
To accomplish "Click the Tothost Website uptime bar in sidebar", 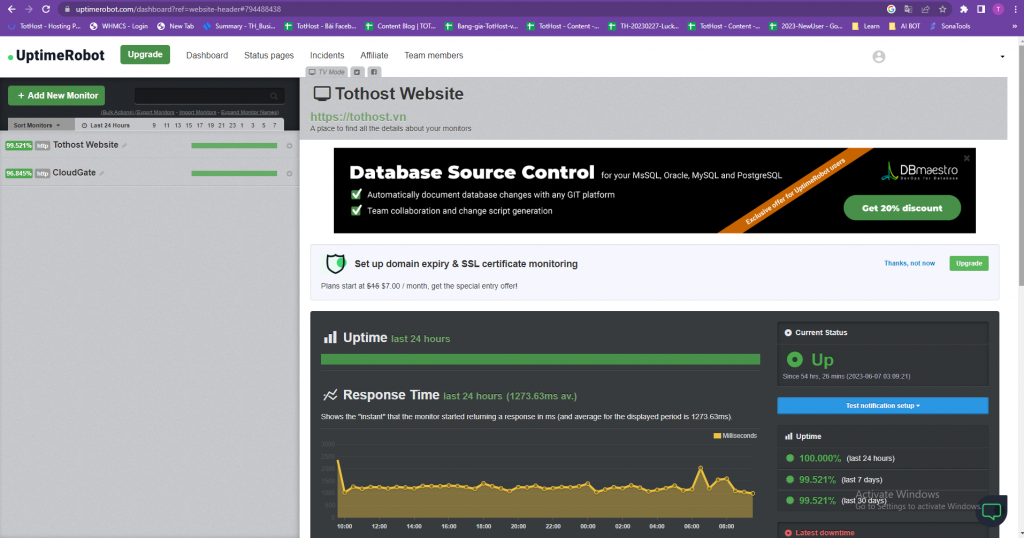I will point(234,146).
